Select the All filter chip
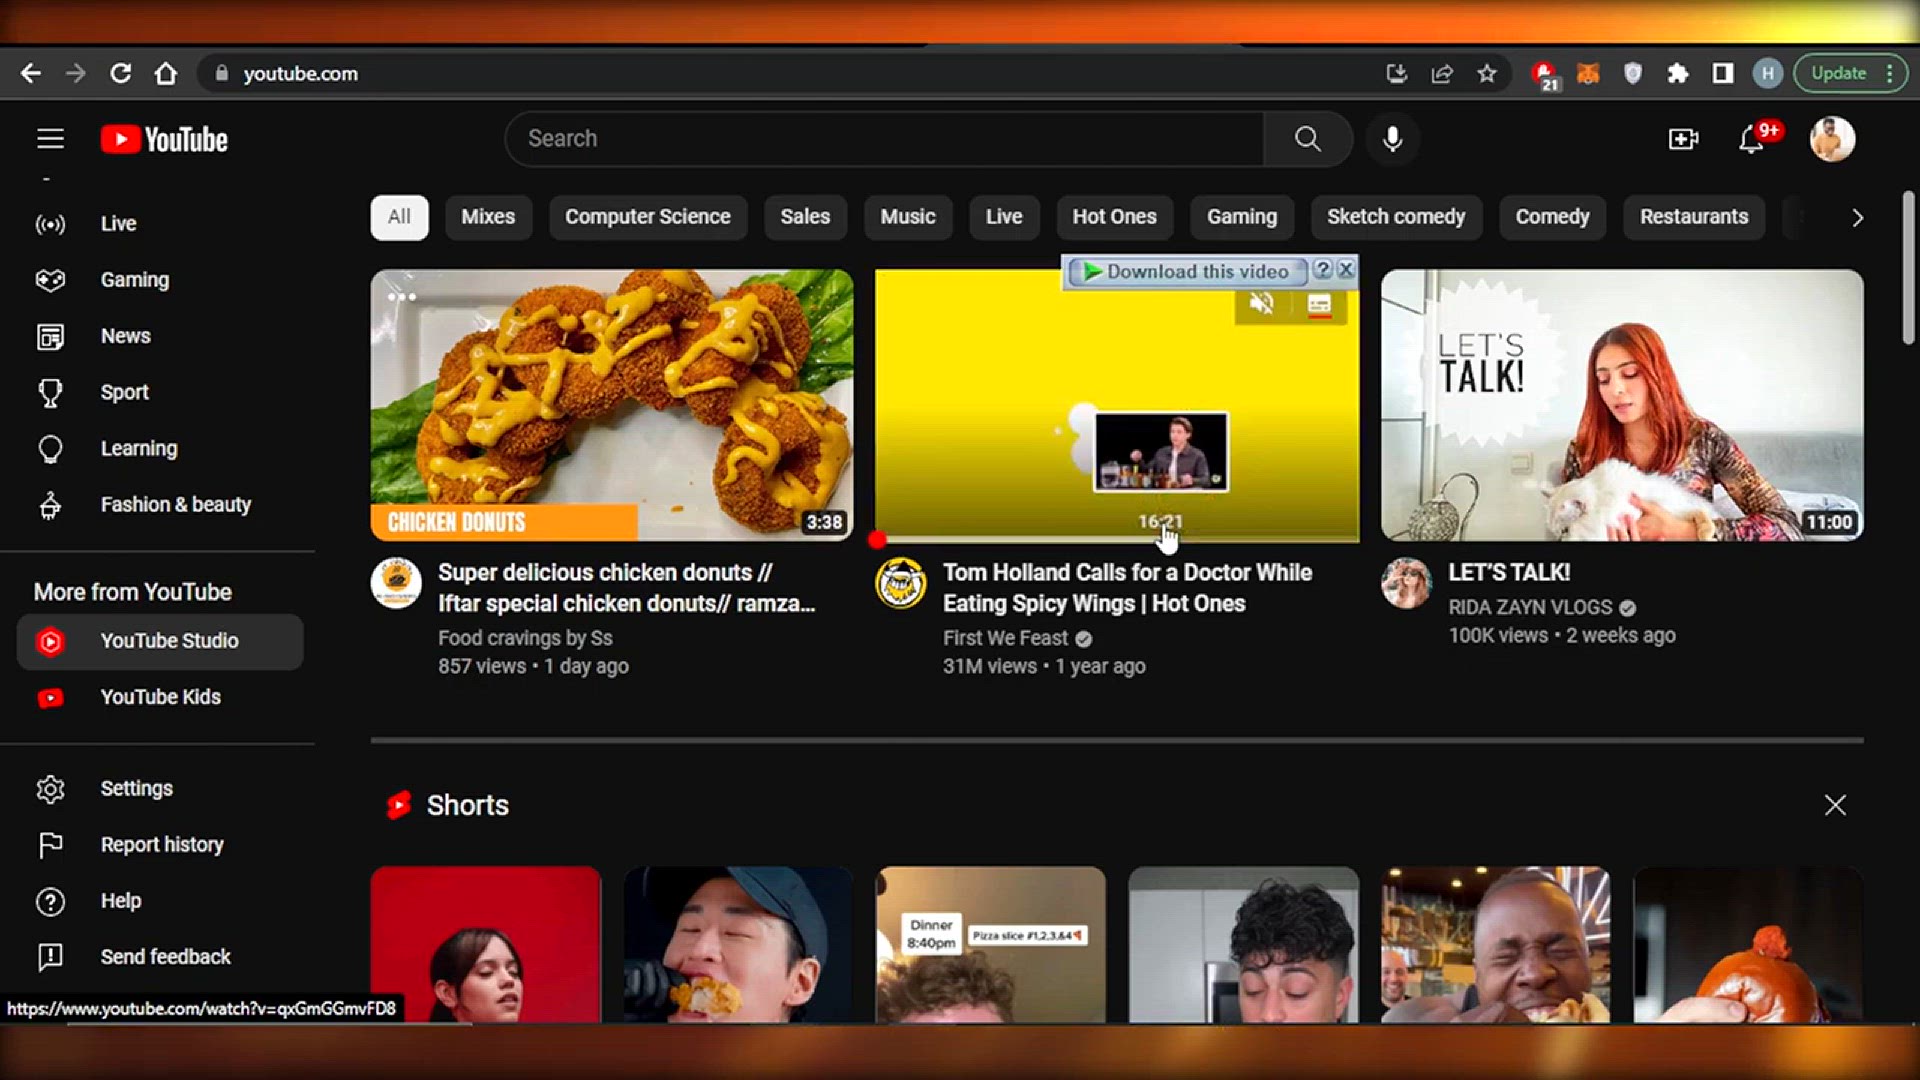1920x1080 pixels. 399,217
